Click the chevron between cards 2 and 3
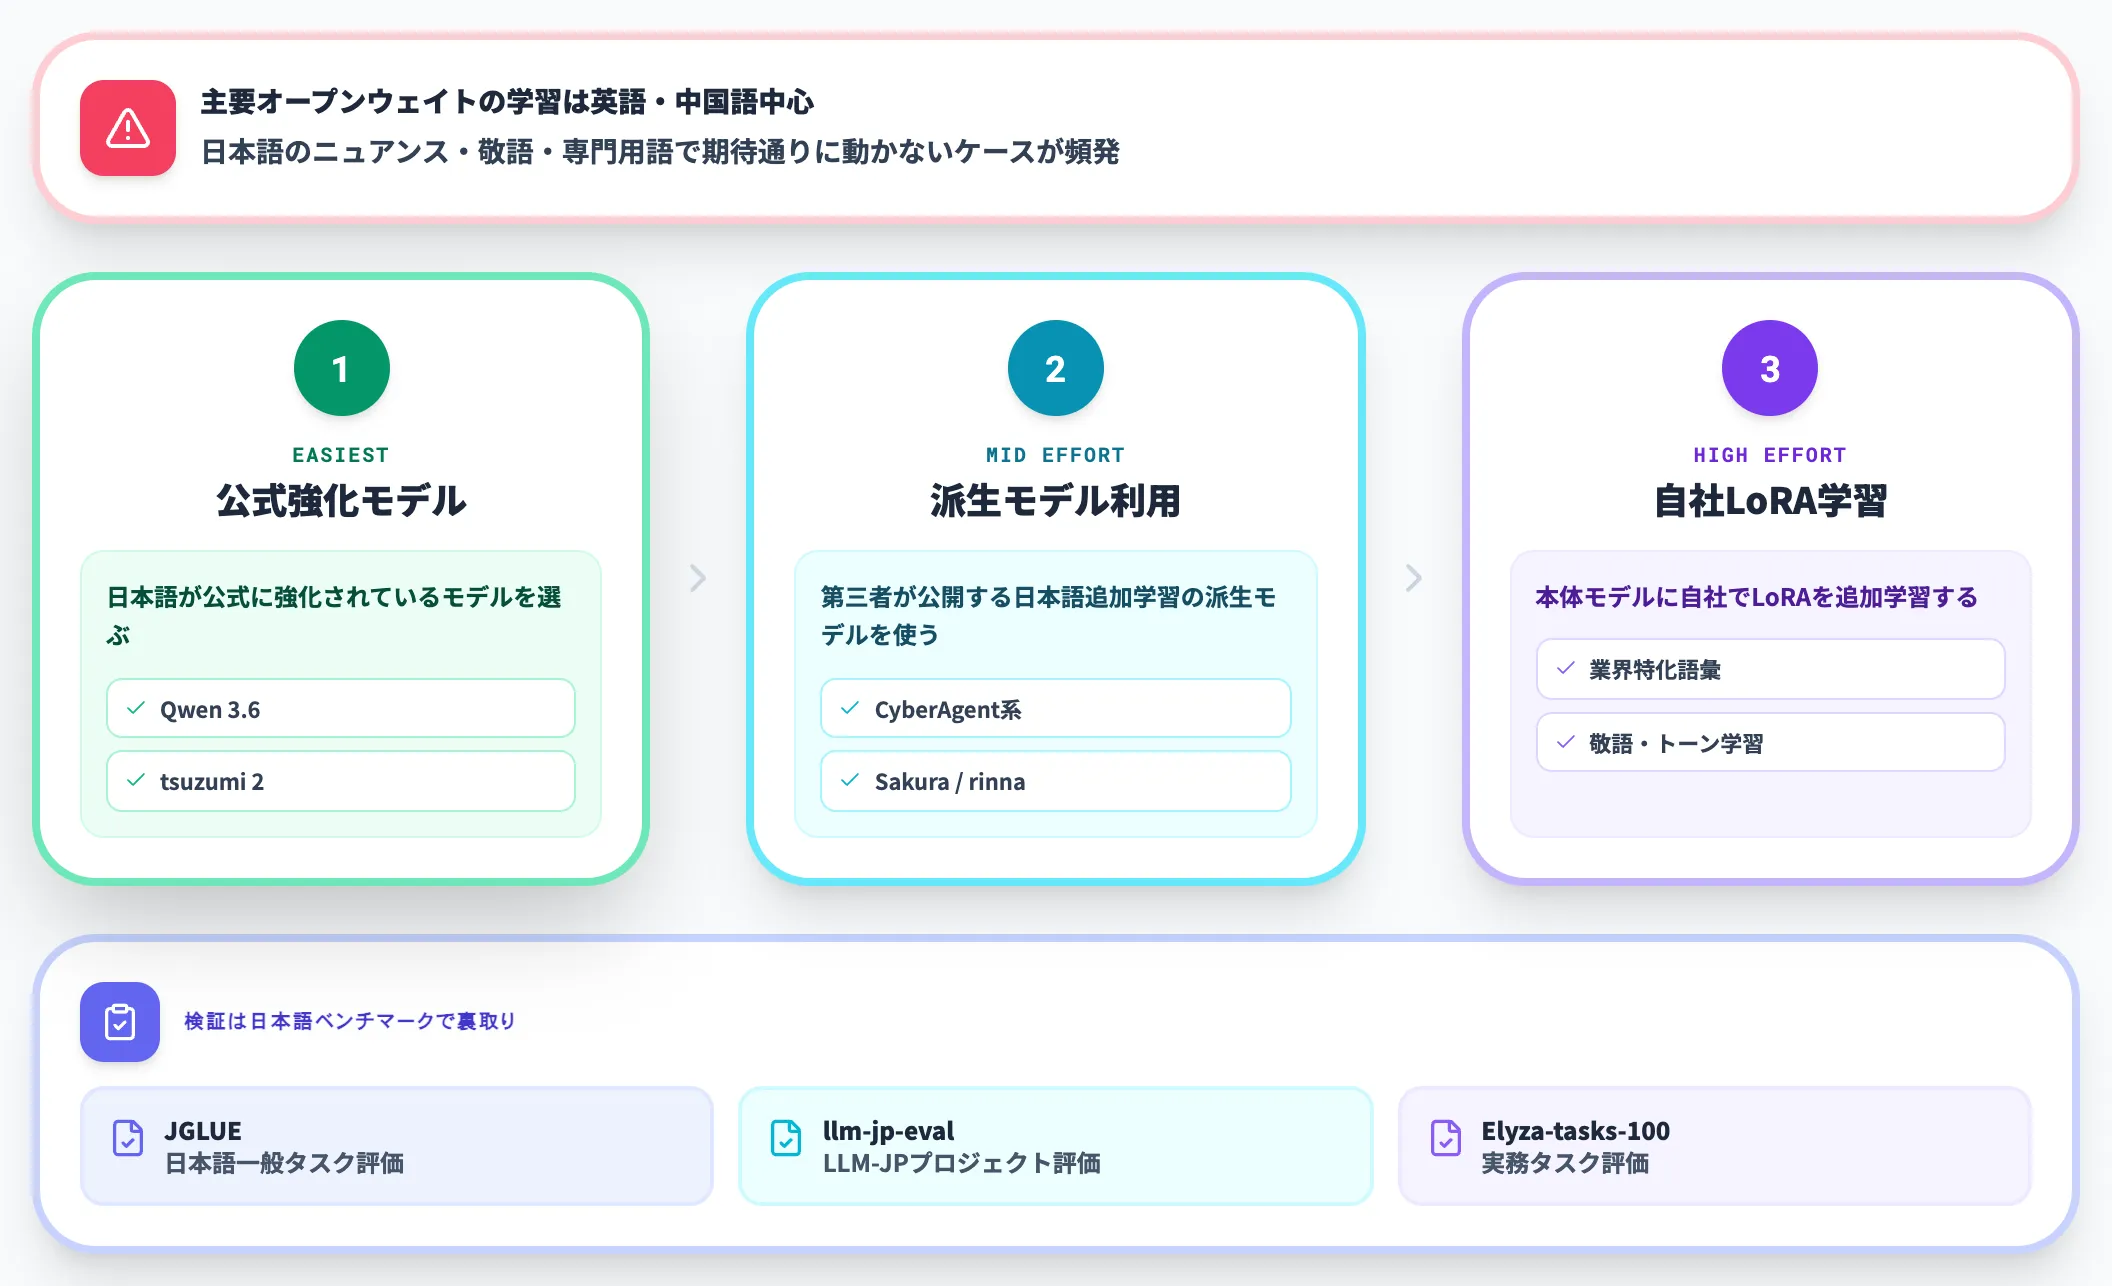 point(1413,578)
